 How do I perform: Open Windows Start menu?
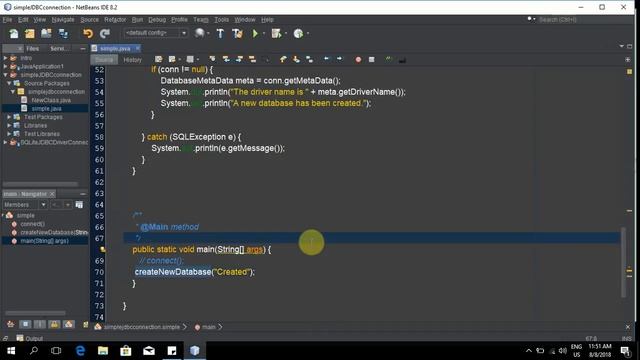[11, 351]
